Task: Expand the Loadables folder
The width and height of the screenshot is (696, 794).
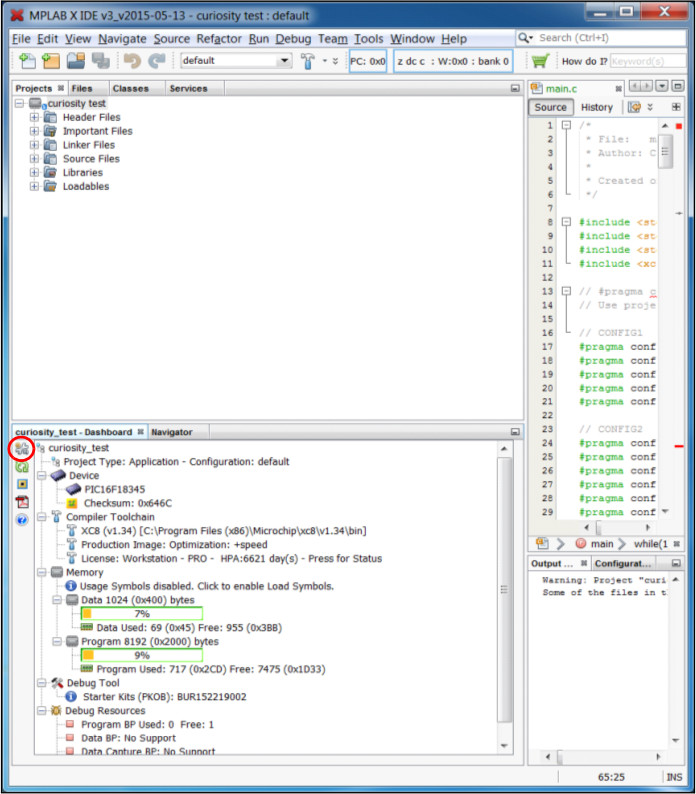Action: tap(34, 186)
